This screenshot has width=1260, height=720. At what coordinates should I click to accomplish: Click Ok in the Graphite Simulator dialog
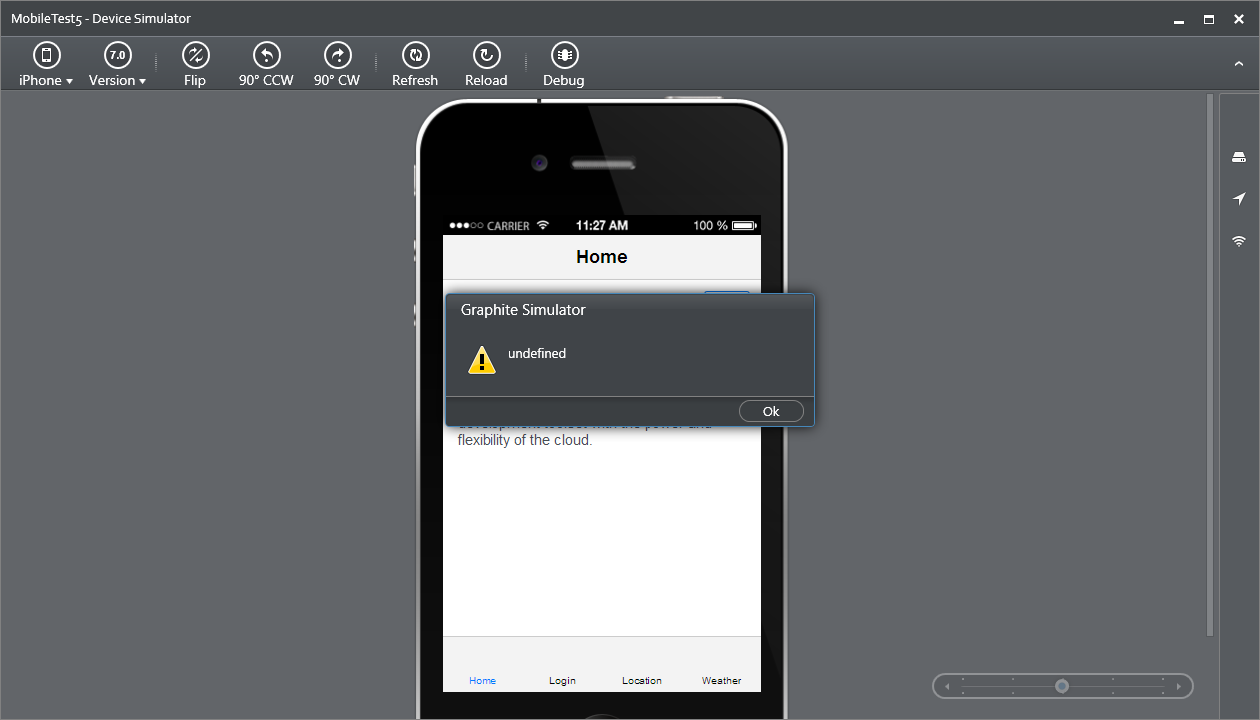771,411
